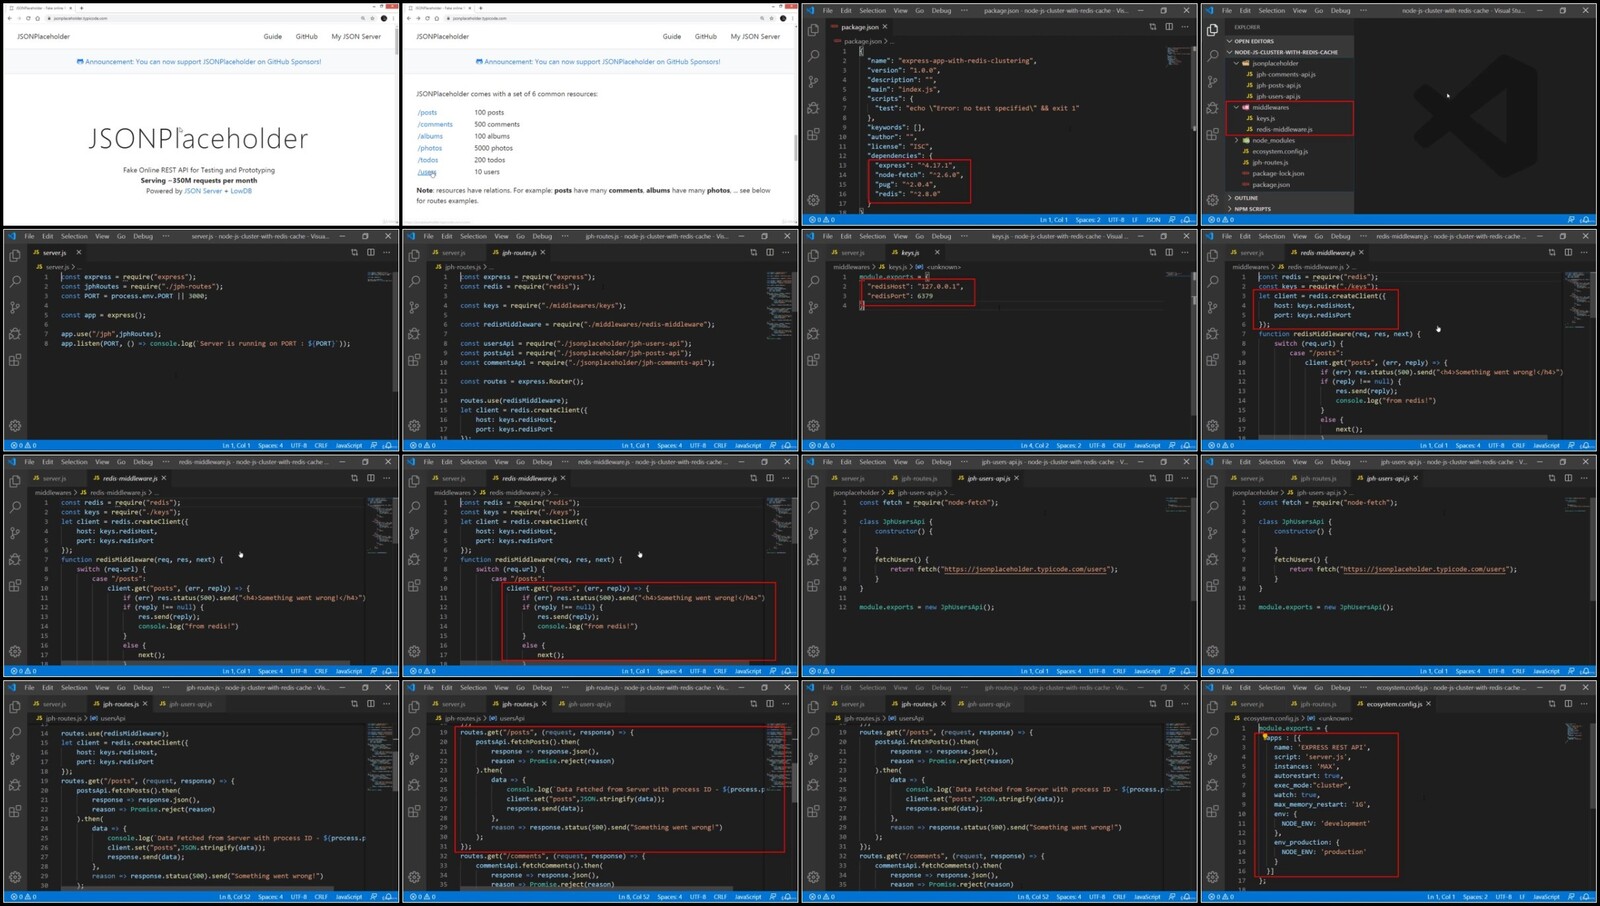The height and width of the screenshot is (906, 1600).
Task: Click the /photos resource link
Action: [428, 148]
